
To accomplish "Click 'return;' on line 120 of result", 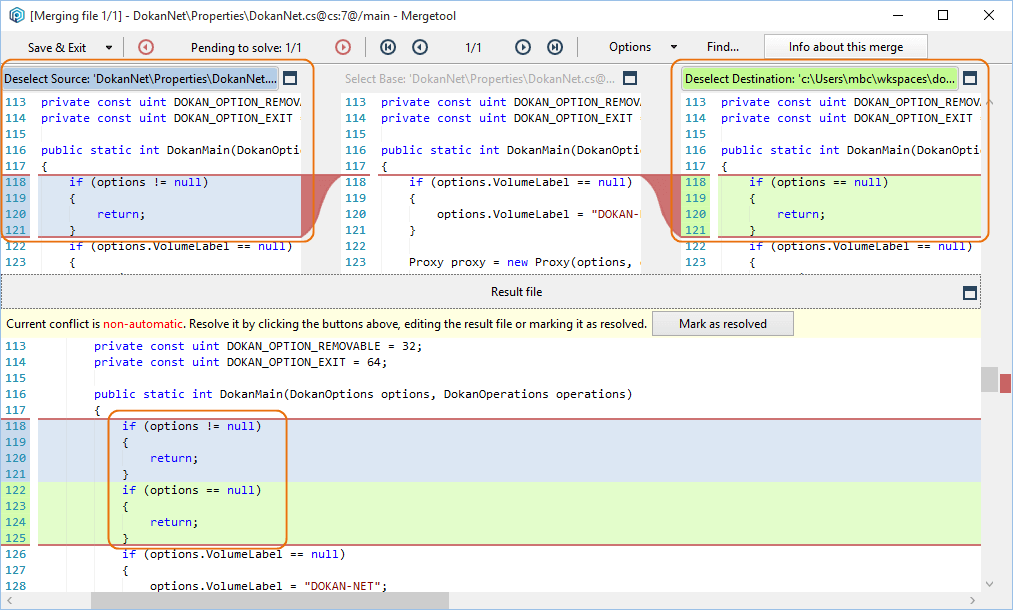I will click(174, 458).
